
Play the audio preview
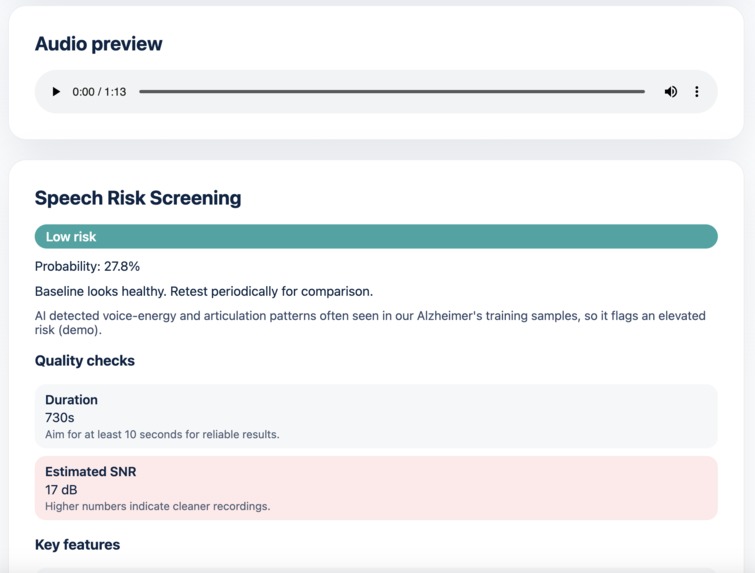pyautogui.click(x=56, y=91)
